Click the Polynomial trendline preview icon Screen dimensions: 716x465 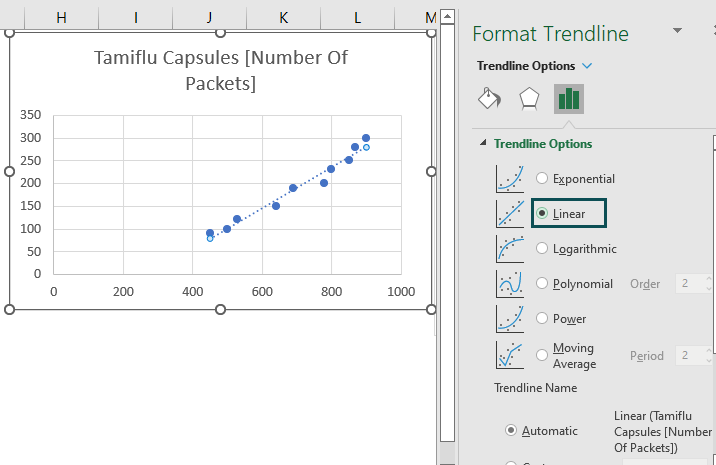pyautogui.click(x=510, y=284)
